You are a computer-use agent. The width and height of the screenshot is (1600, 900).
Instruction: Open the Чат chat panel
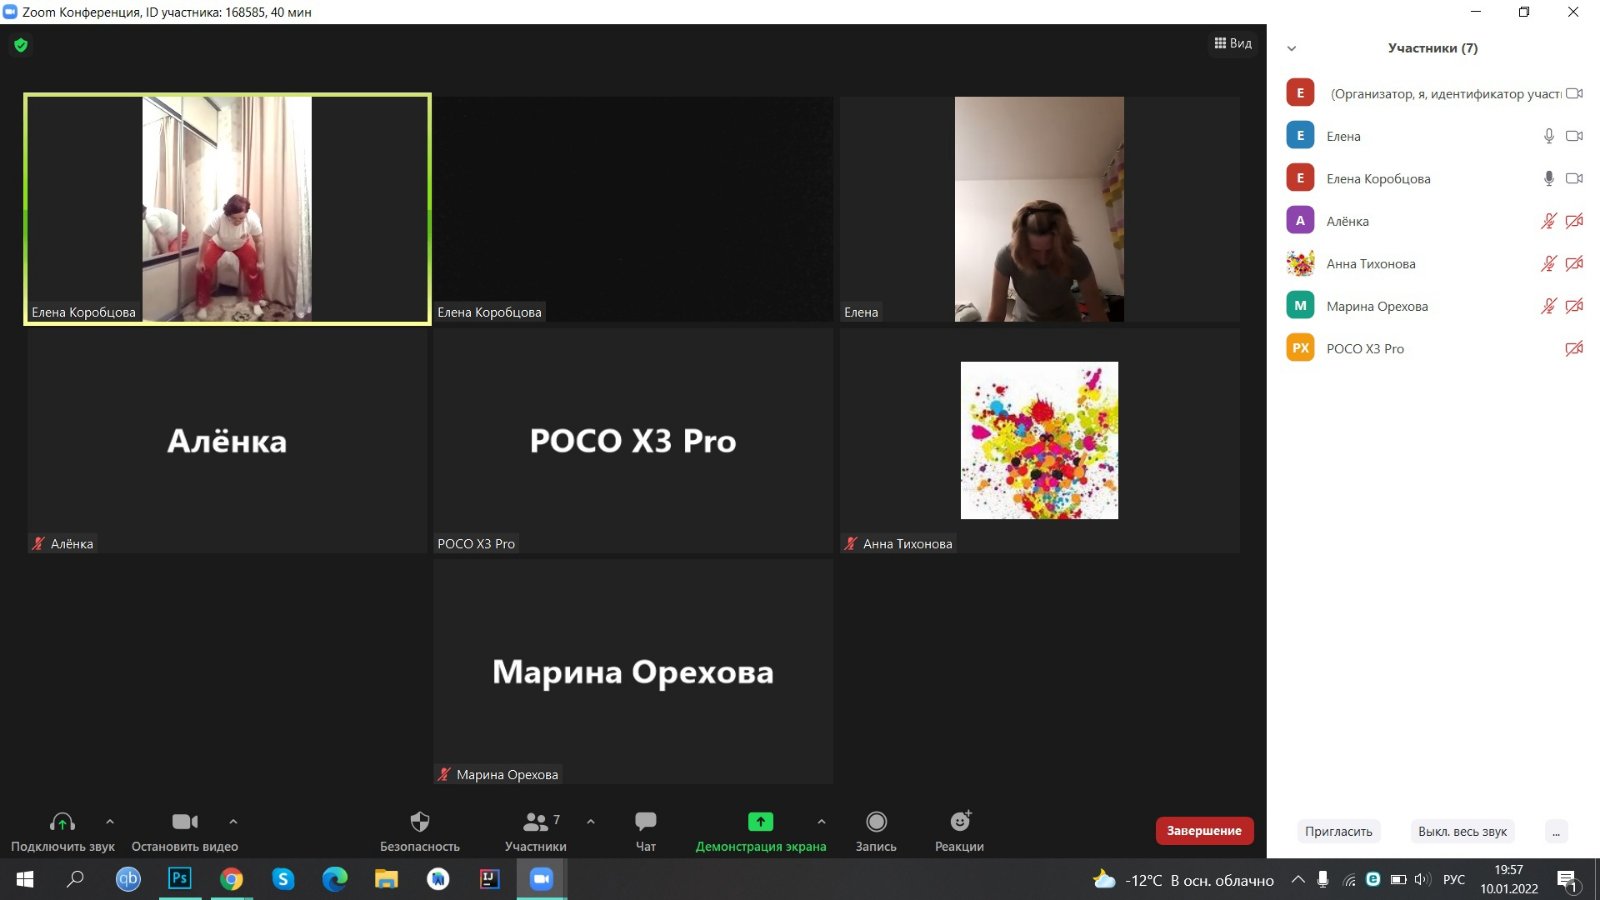[x=646, y=832]
